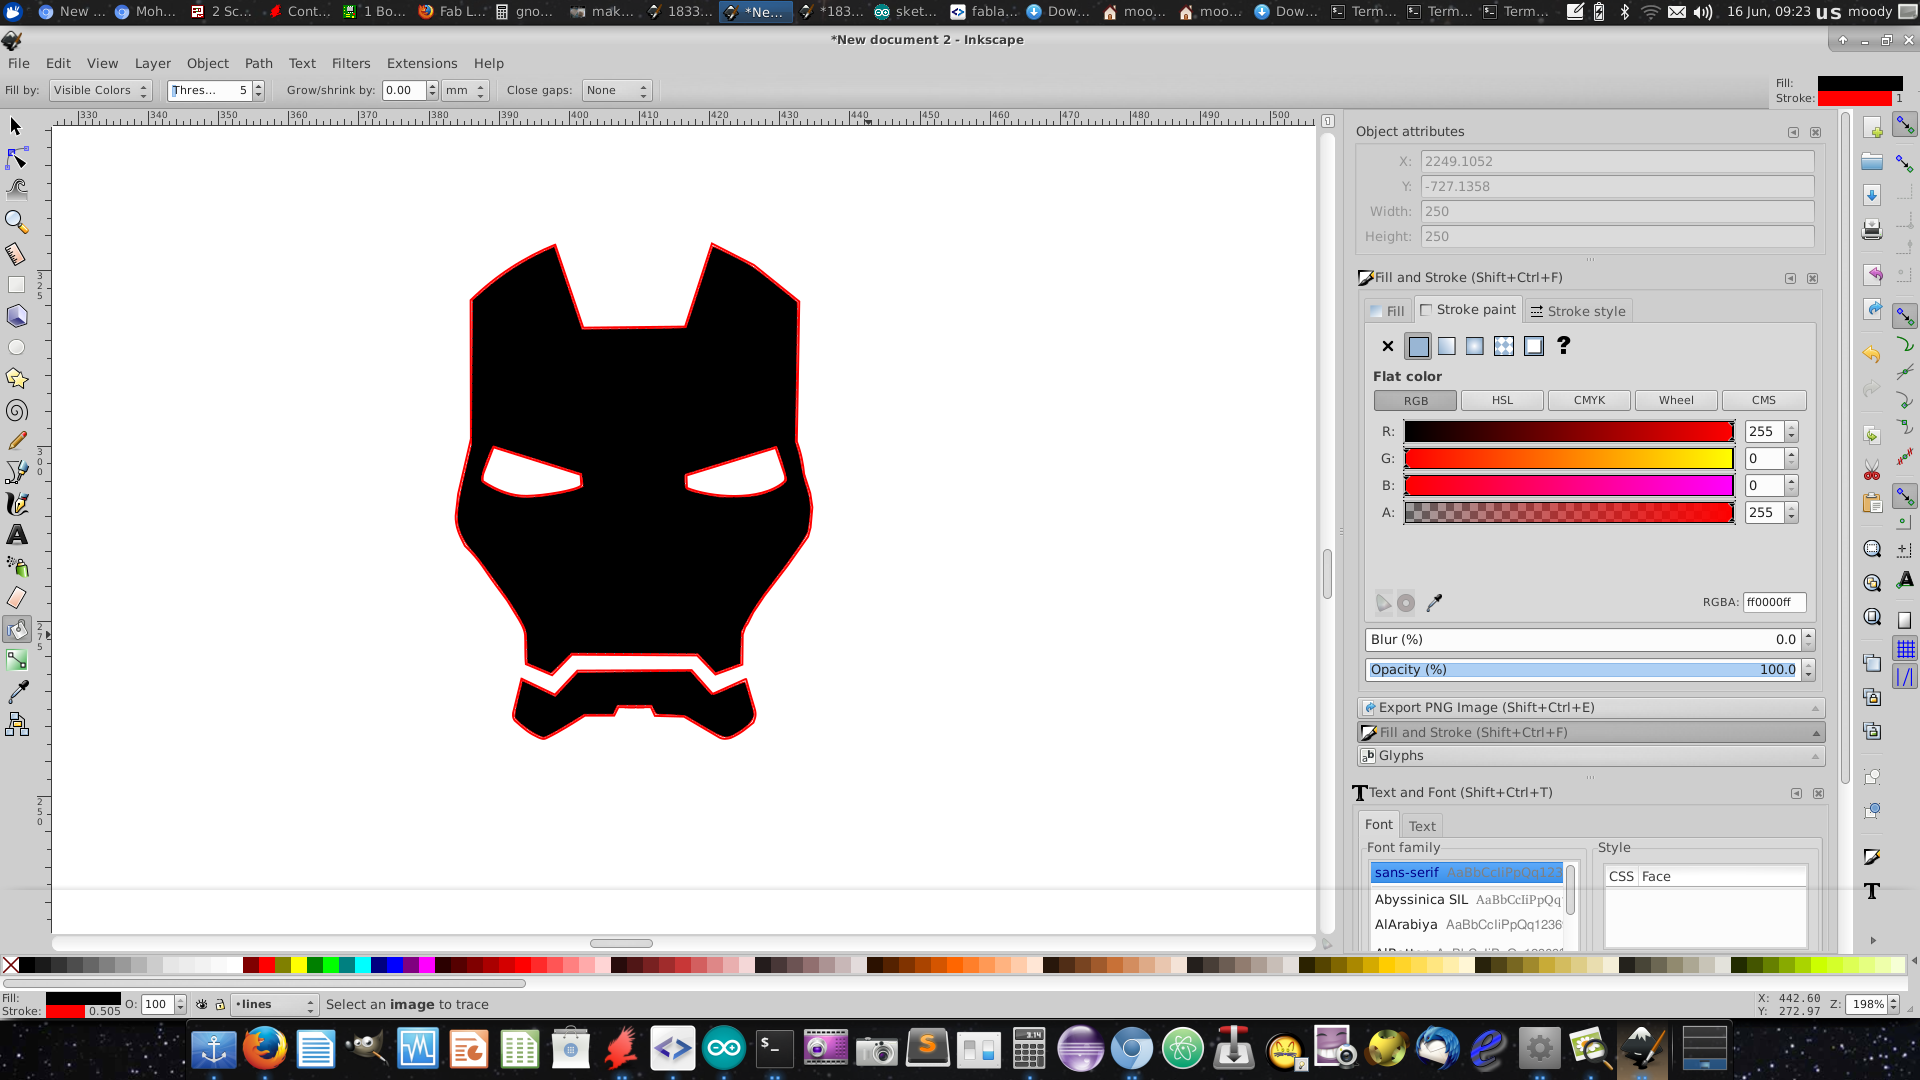Switch color mode to CMS
The image size is (1920, 1080).
point(1764,401)
